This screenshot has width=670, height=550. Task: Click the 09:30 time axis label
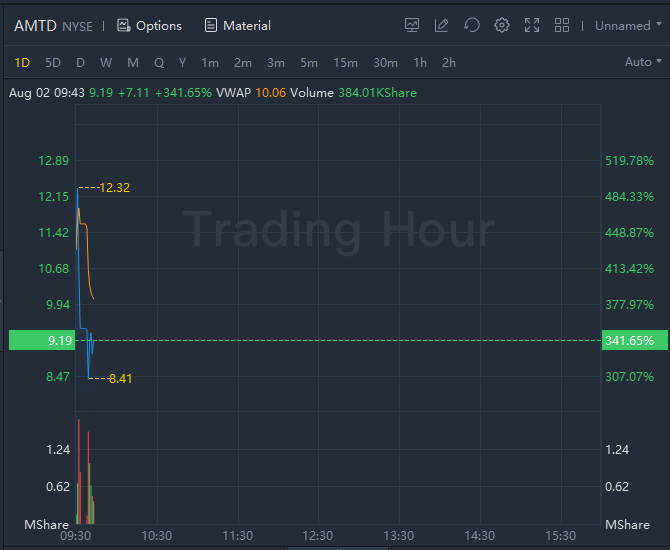(76, 535)
